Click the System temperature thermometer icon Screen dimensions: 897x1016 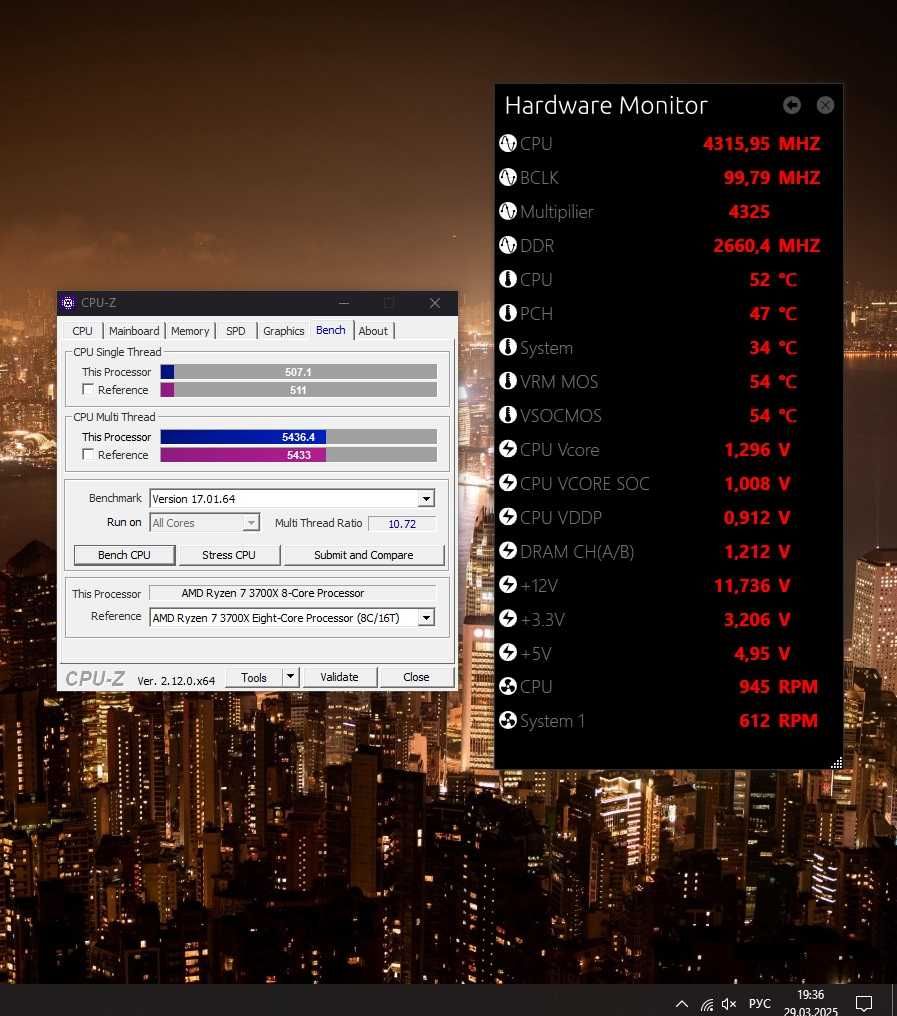(508, 347)
